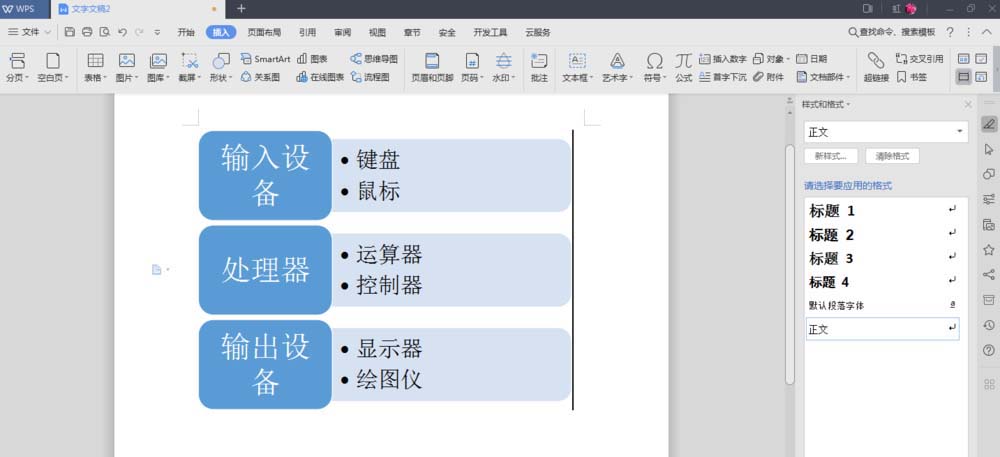Undo the last action

coord(122,32)
